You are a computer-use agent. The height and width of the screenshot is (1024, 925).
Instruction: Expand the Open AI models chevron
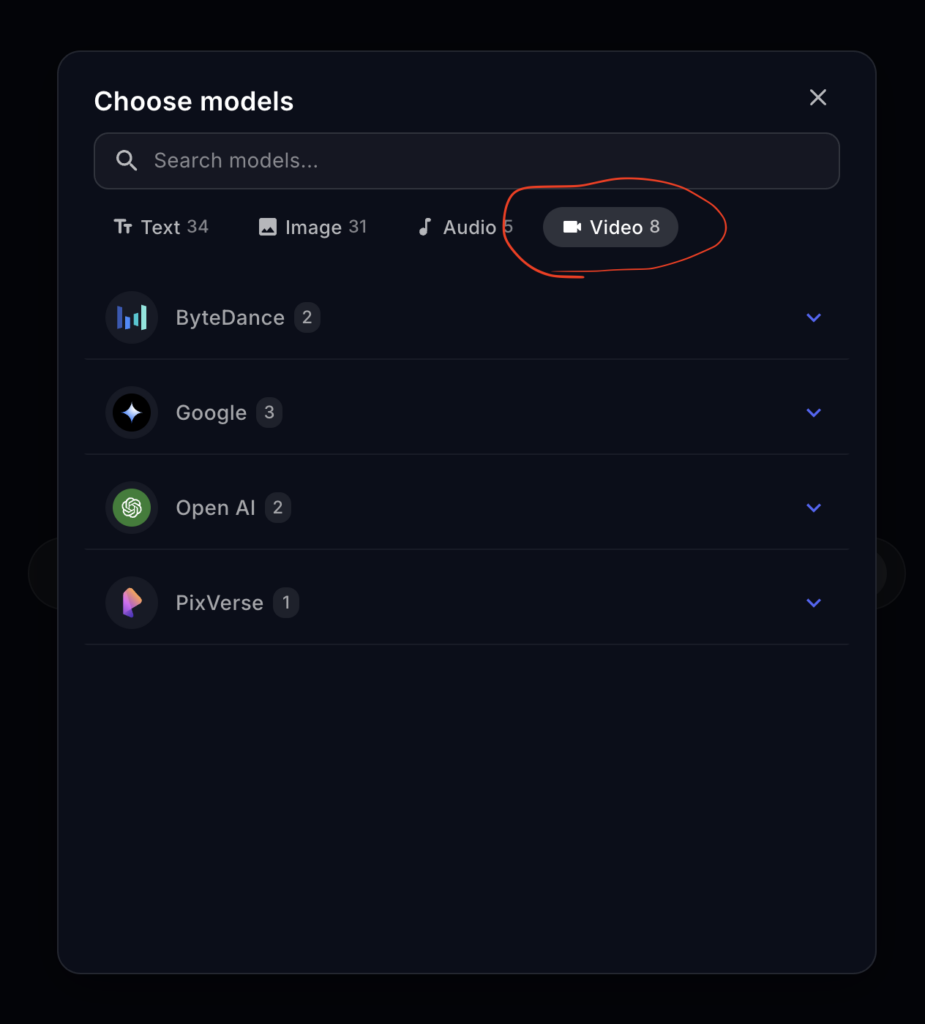[814, 508]
